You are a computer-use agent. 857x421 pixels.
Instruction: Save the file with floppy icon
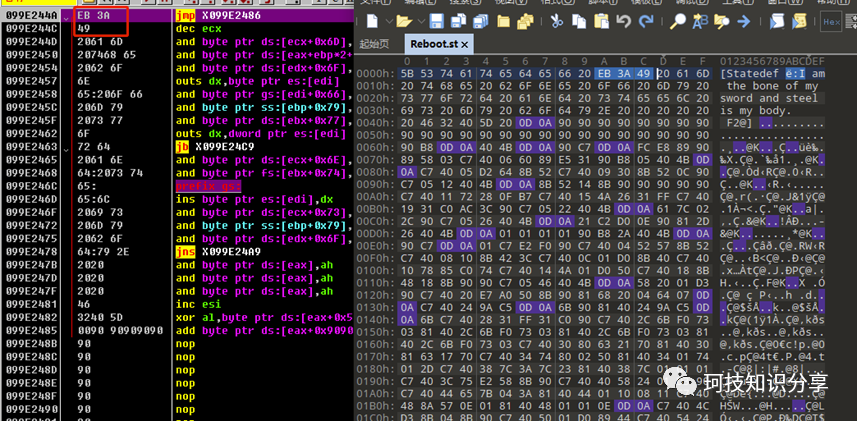coord(436,21)
